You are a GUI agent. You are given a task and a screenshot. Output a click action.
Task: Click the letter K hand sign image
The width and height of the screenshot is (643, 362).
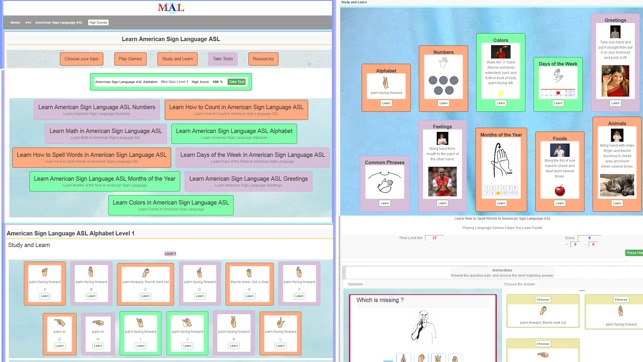coord(234,321)
